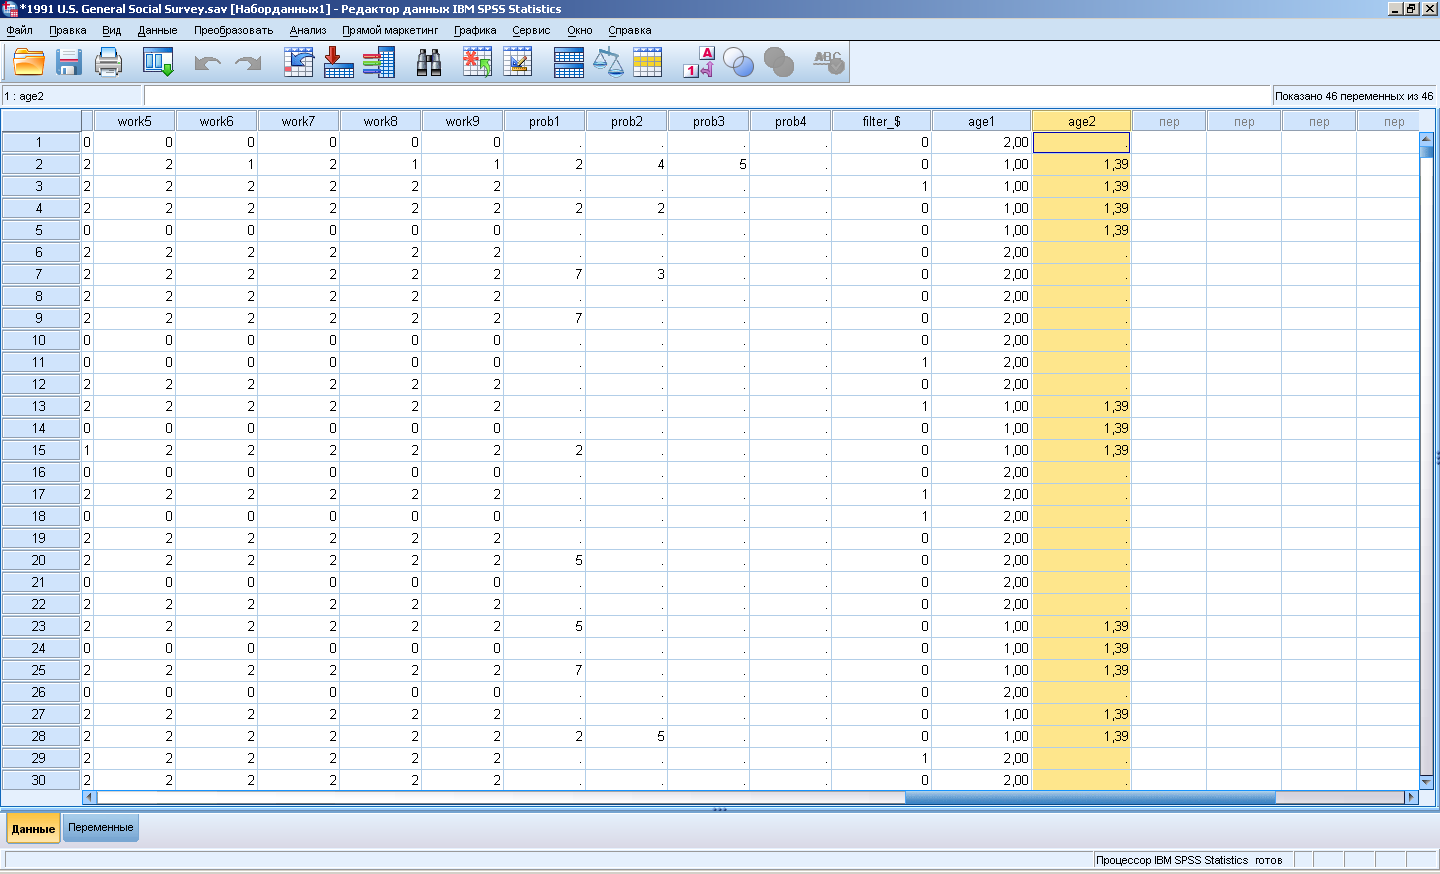Screen dimensions: 1440x874
Task: Open the Окно menu
Action: [x=579, y=30]
